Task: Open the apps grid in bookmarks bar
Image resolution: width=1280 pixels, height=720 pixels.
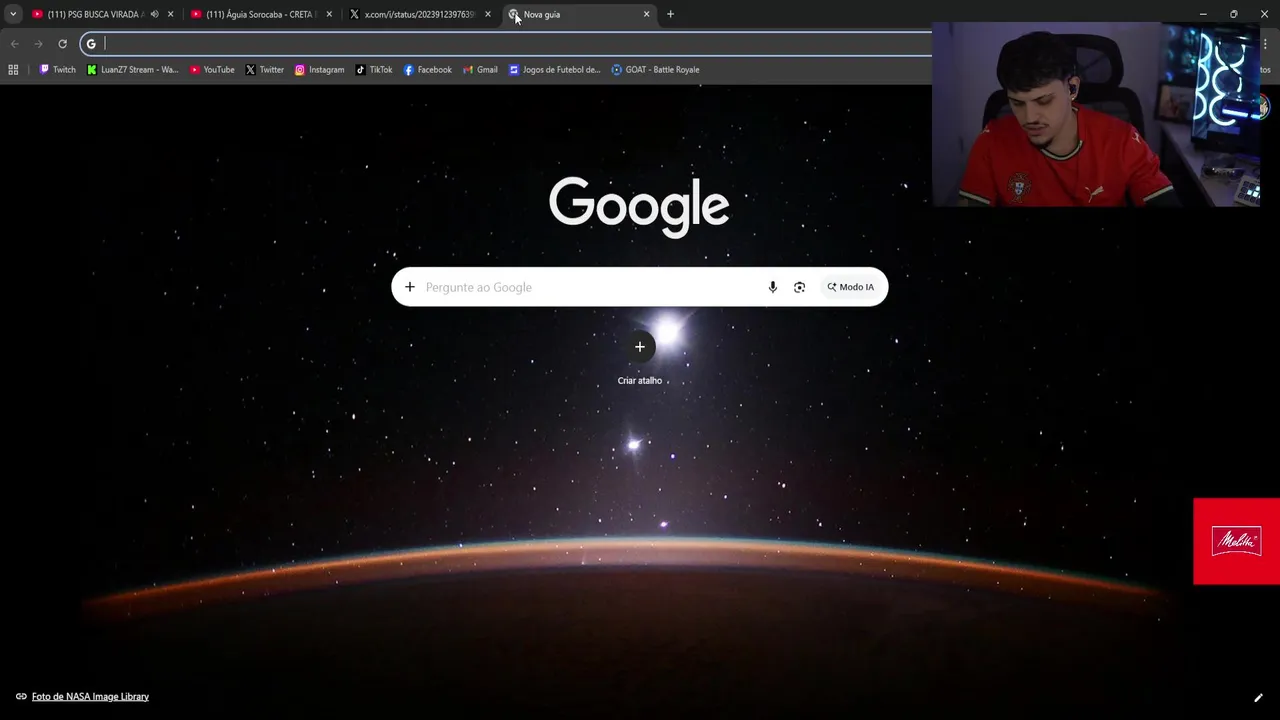Action: pos(13,70)
